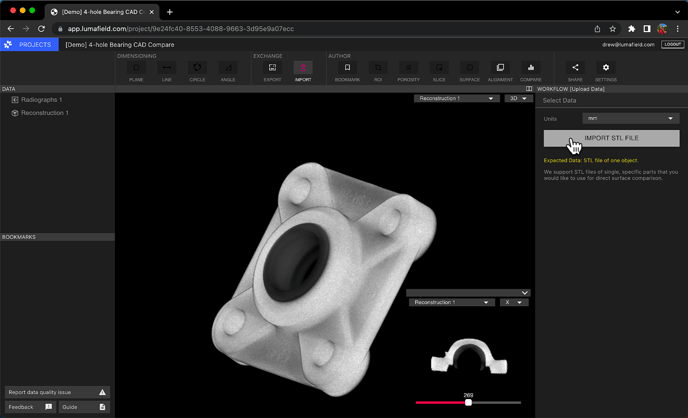This screenshot has height=418, width=688.
Task: Click the slice position slider handle
Action: (468, 402)
